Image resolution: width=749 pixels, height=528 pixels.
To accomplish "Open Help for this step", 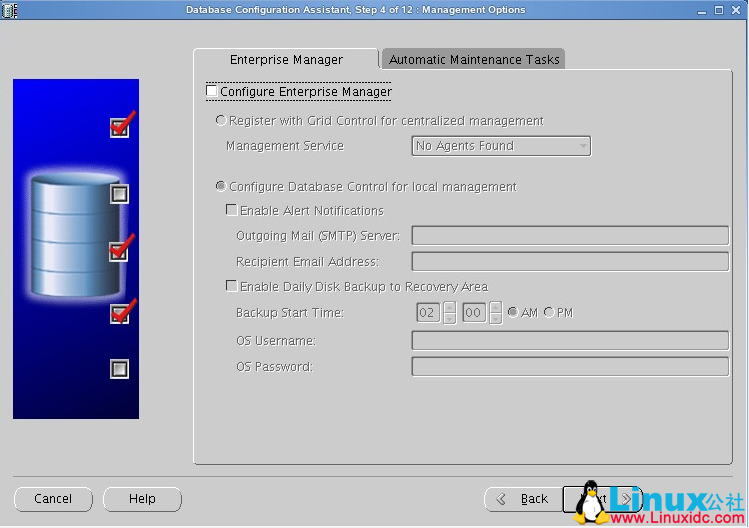I will (x=142, y=499).
